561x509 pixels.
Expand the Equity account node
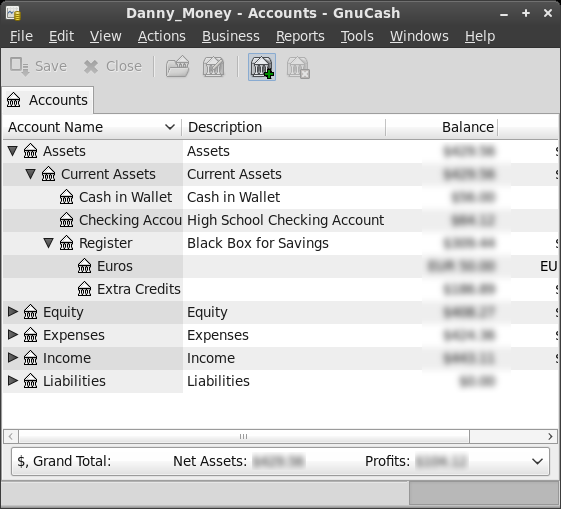(13, 312)
